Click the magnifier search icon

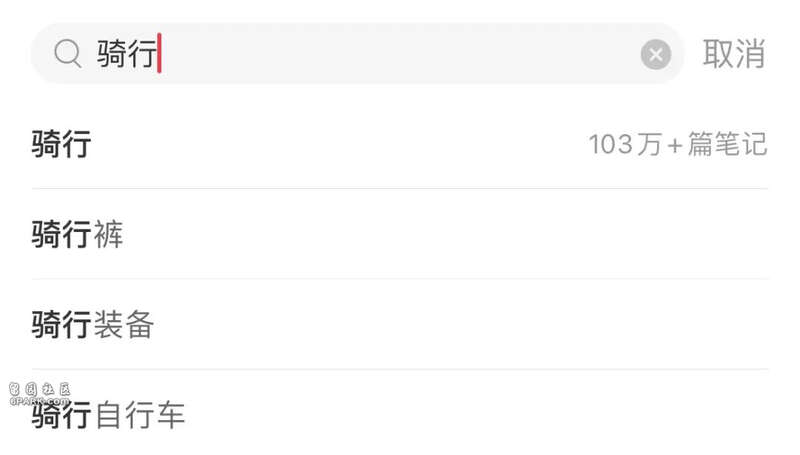coord(68,54)
